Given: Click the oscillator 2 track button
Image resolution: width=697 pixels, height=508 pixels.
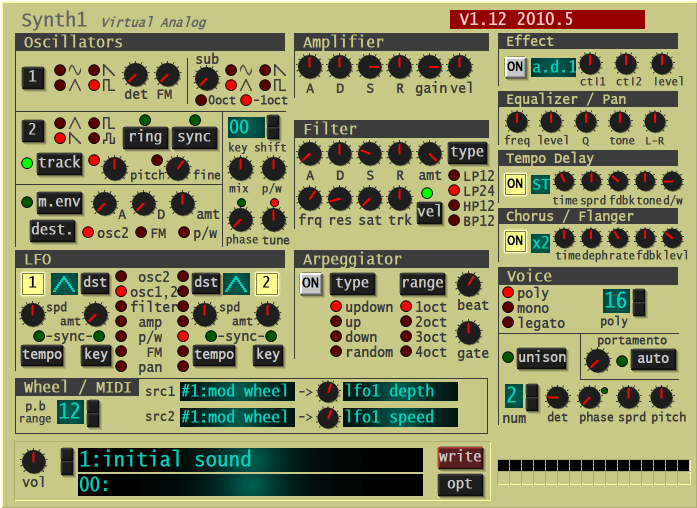Looking at the screenshot, I should 59,163.
